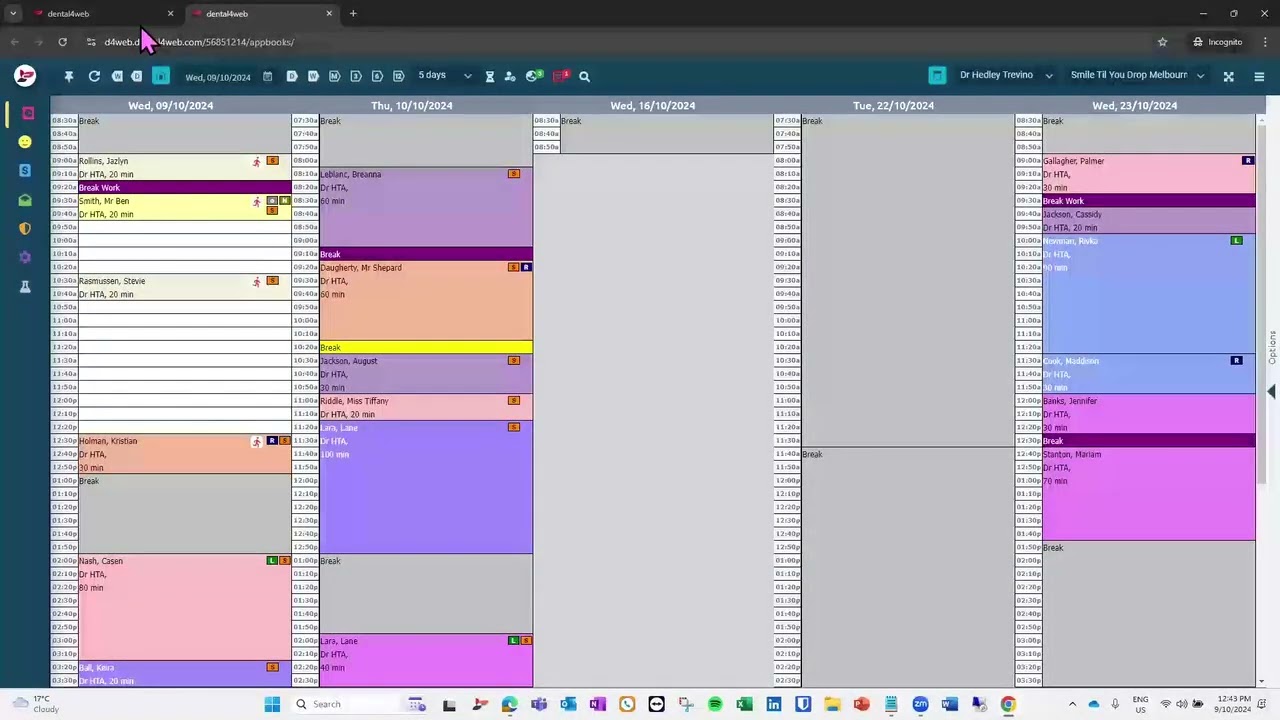Advance one day with the forward D icon
Image resolution: width=1280 pixels, height=720 pixels.
(292, 76)
